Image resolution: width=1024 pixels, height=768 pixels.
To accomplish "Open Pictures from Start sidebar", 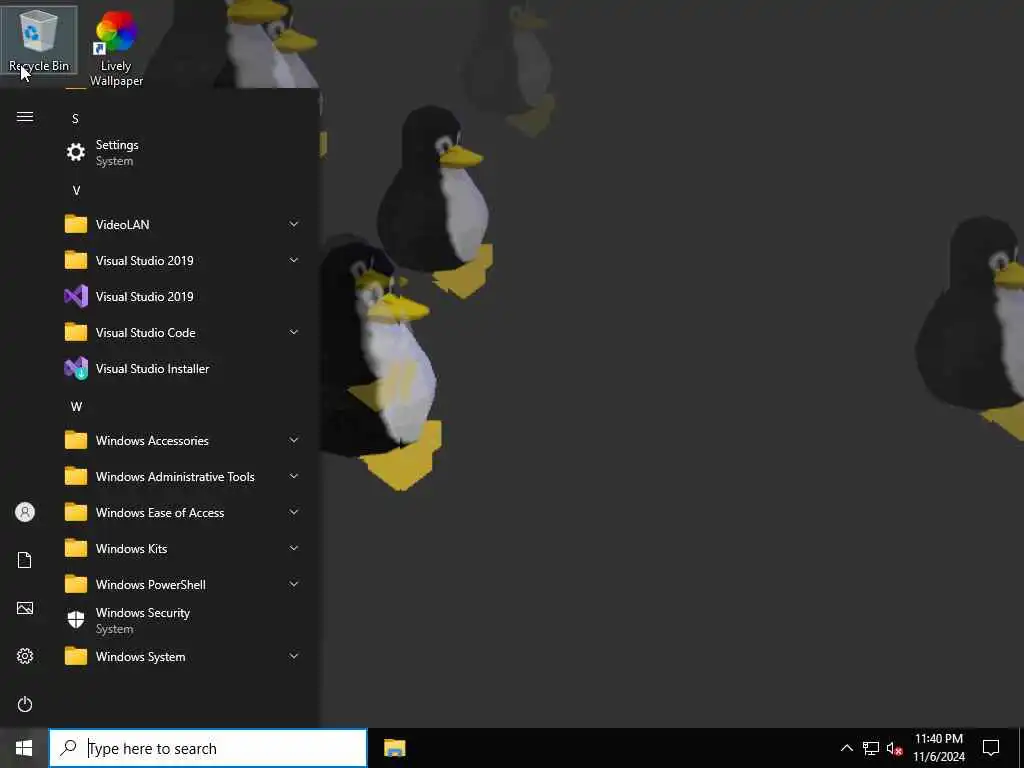I will point(25,609).
